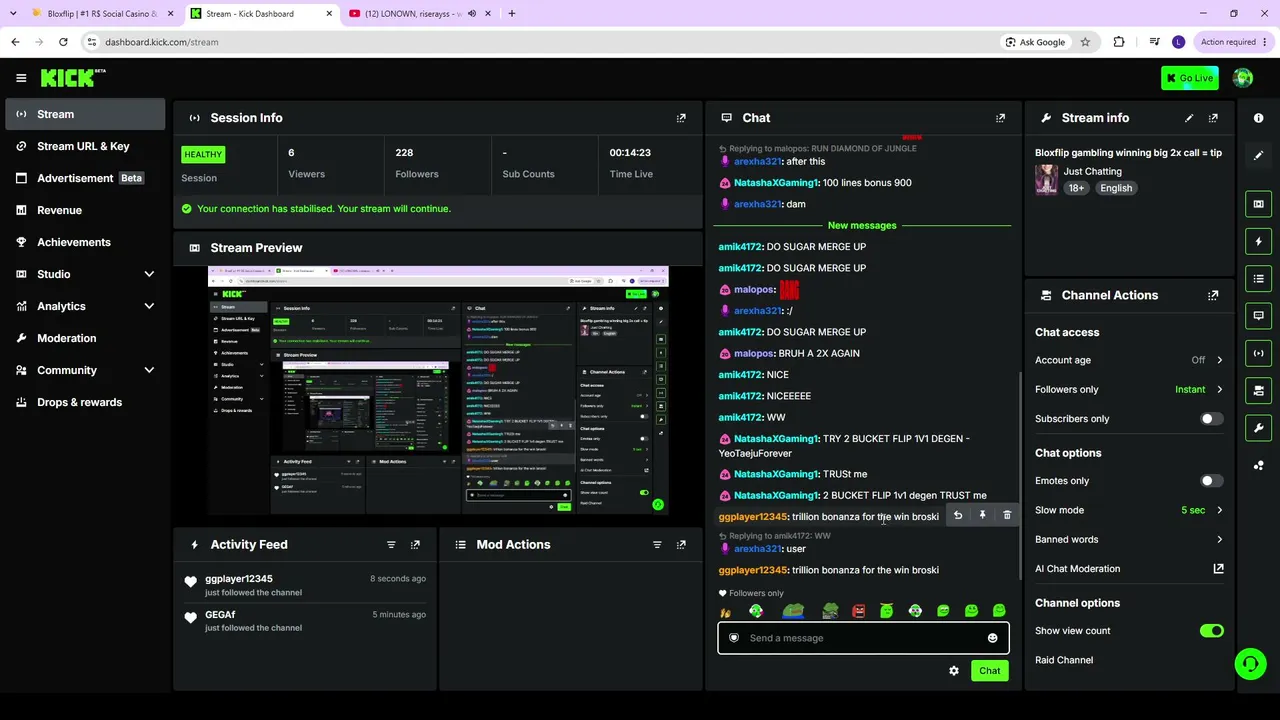Open Mod Actions filter options
Screen dimensions: 1280x720
657,545
